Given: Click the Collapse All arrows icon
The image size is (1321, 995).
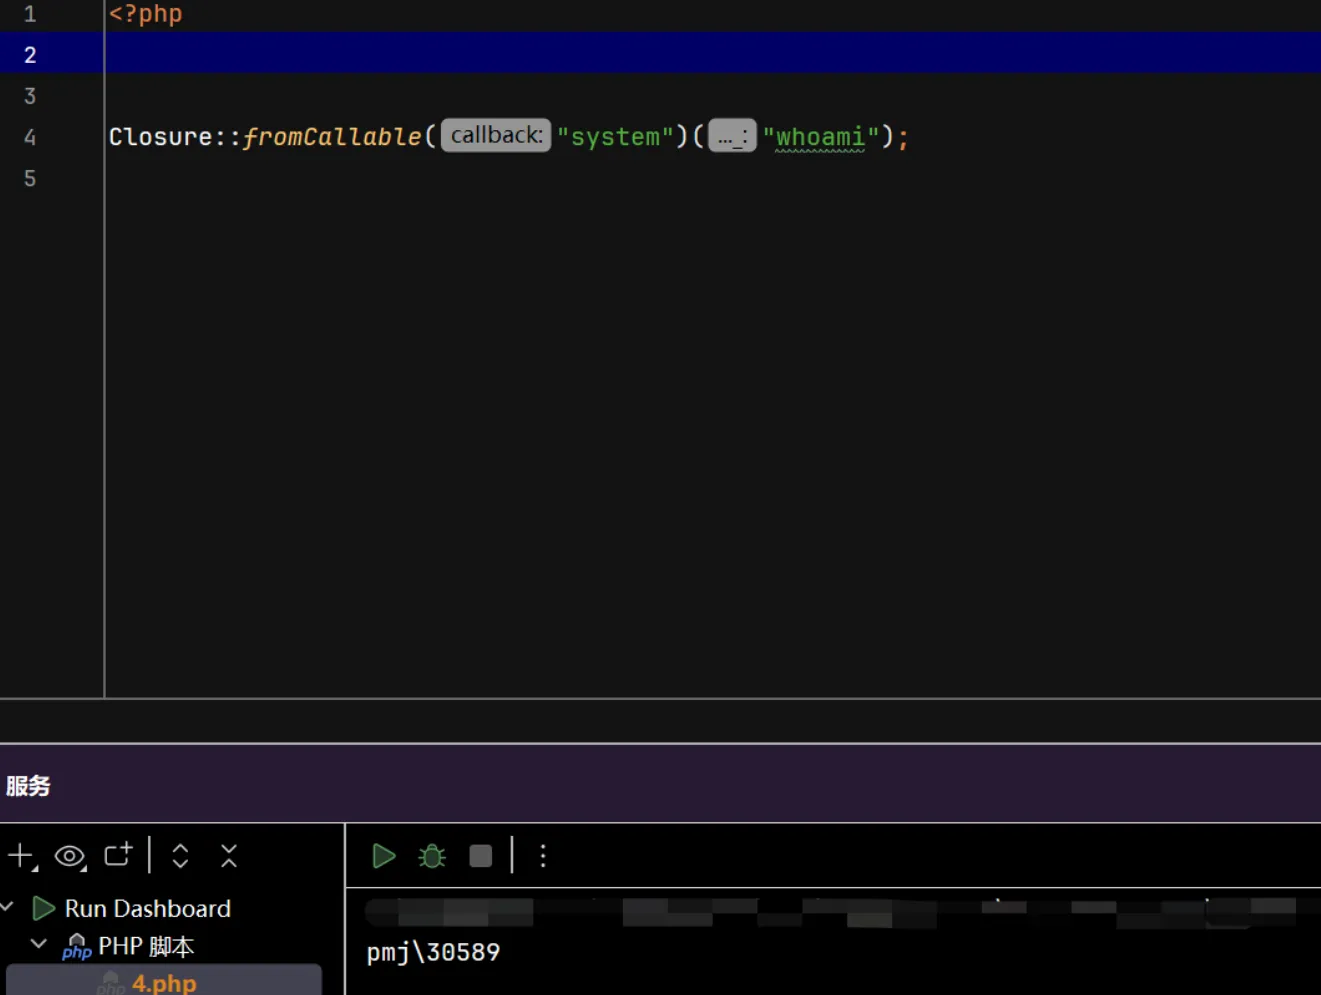Looking at the screenshot, I should [x=229, y=856].
